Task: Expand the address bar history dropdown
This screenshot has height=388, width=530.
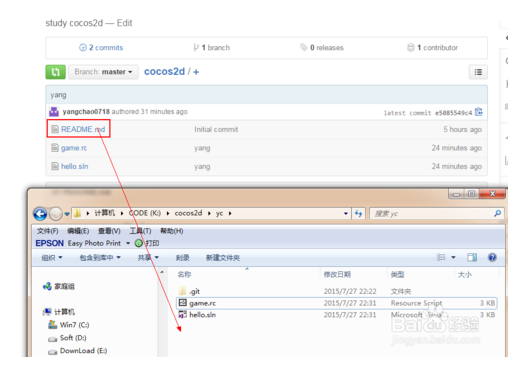Action: click(346, 214)
